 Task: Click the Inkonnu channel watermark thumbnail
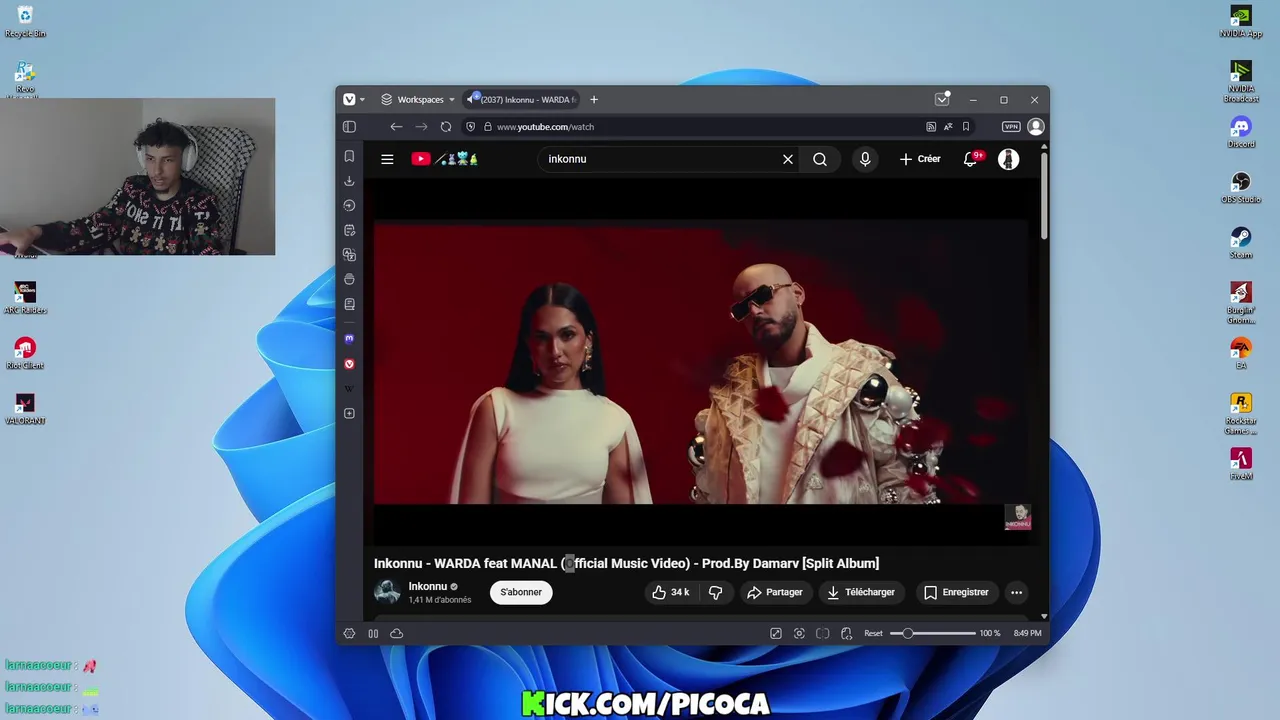[x=1017, y=517]
